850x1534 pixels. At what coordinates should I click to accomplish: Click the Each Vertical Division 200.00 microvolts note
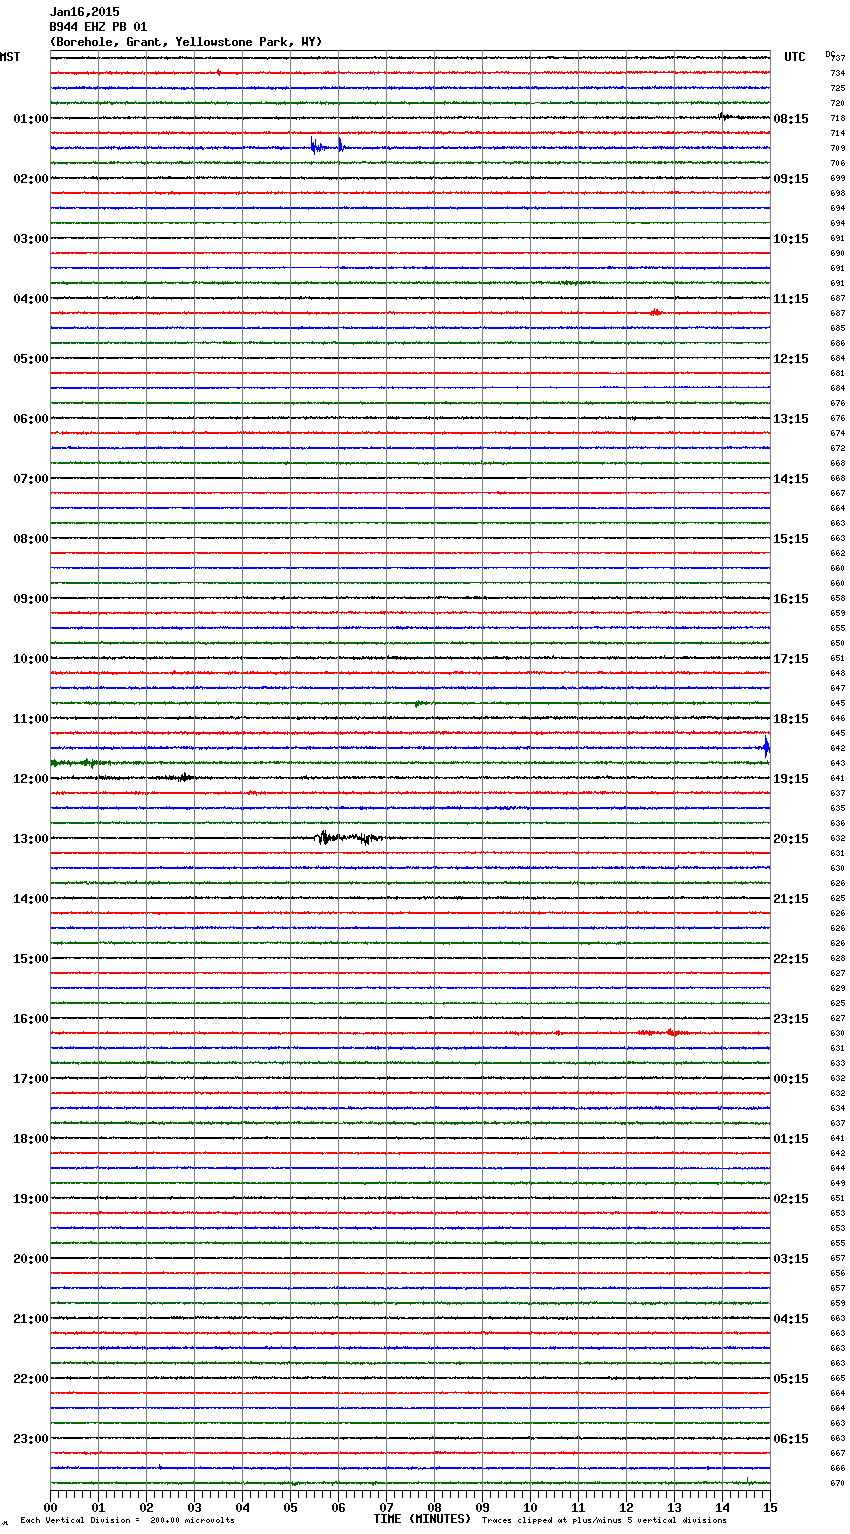(127, 1521)
